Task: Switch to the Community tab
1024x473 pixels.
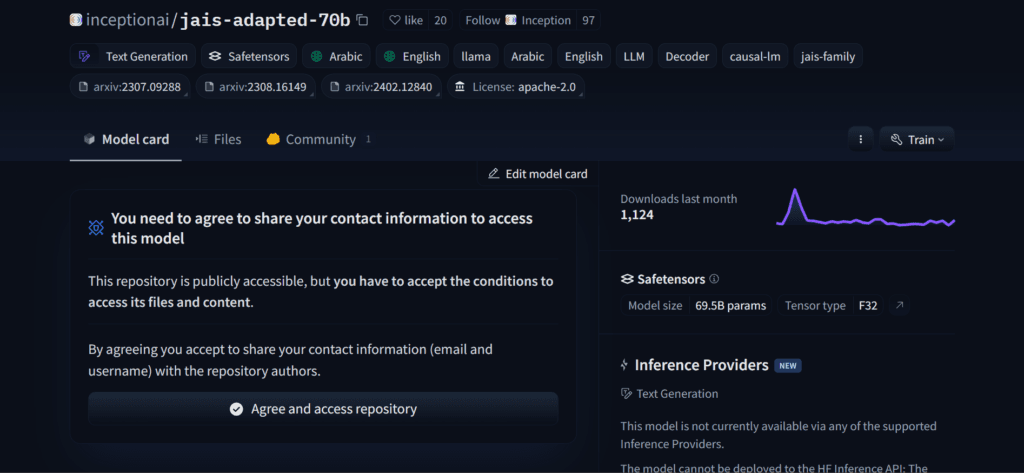Action: [319, 139]
